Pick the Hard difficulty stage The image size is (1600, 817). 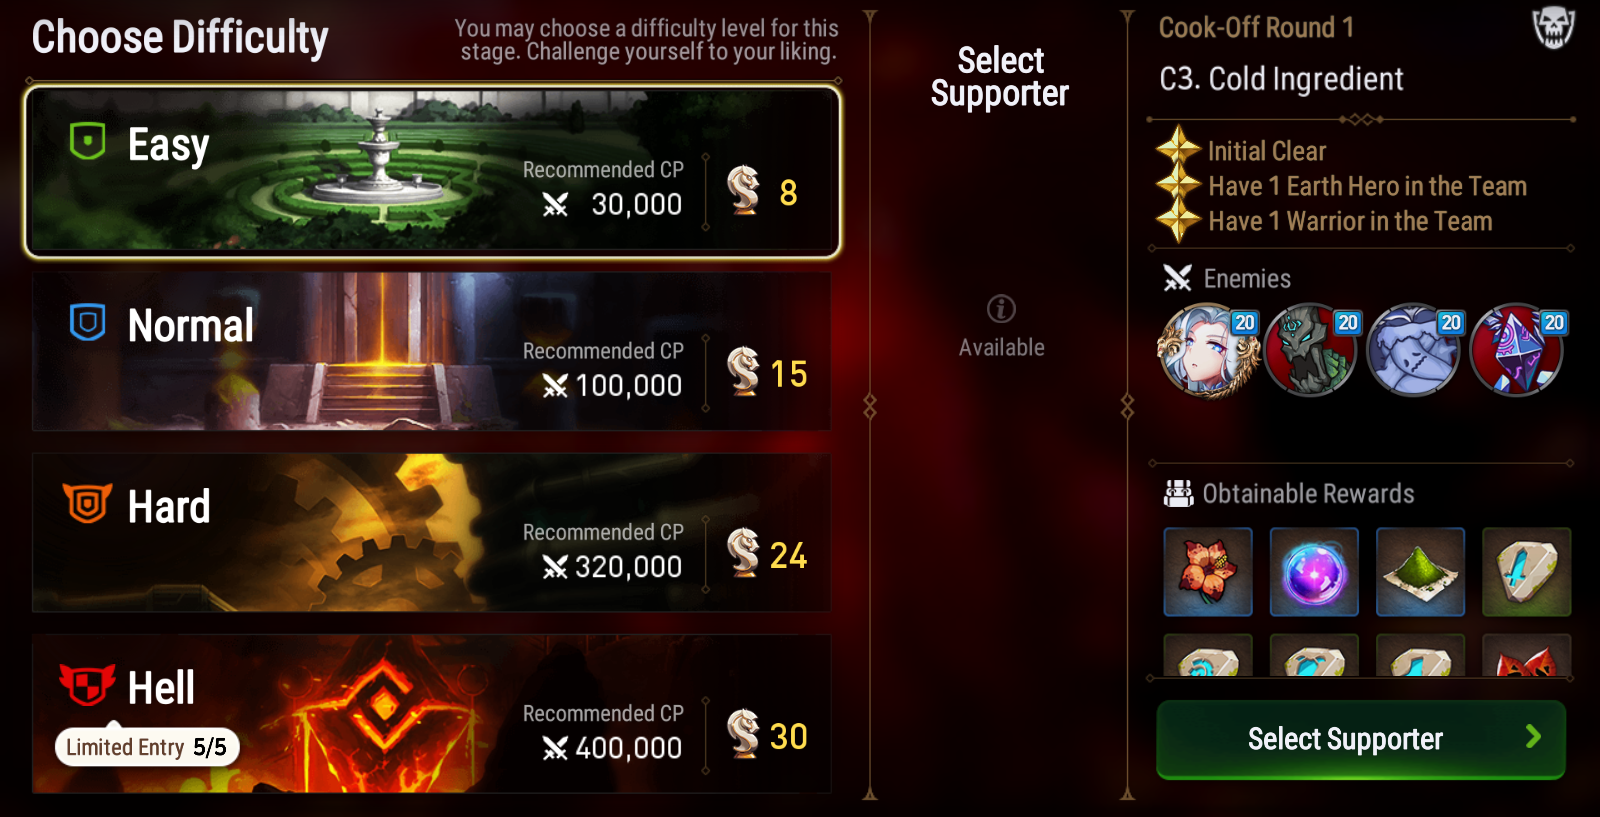tap(432, 533)
